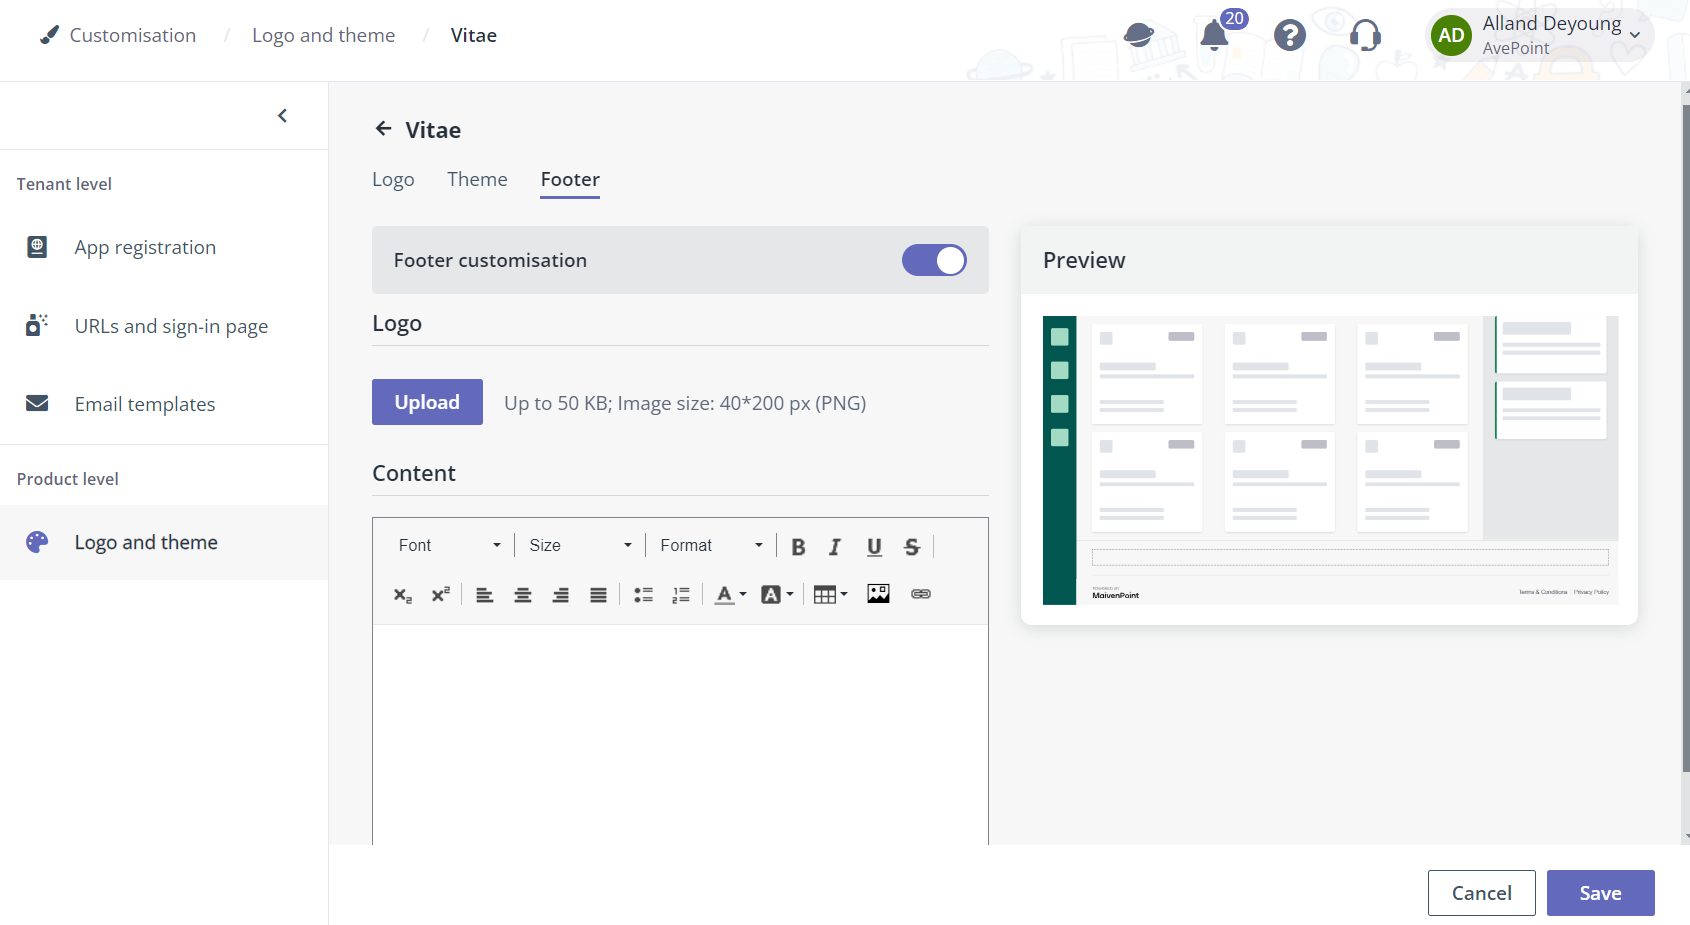Open URLs and sign-in page
Screen dimensions: 1690x925
click(164, 326)
